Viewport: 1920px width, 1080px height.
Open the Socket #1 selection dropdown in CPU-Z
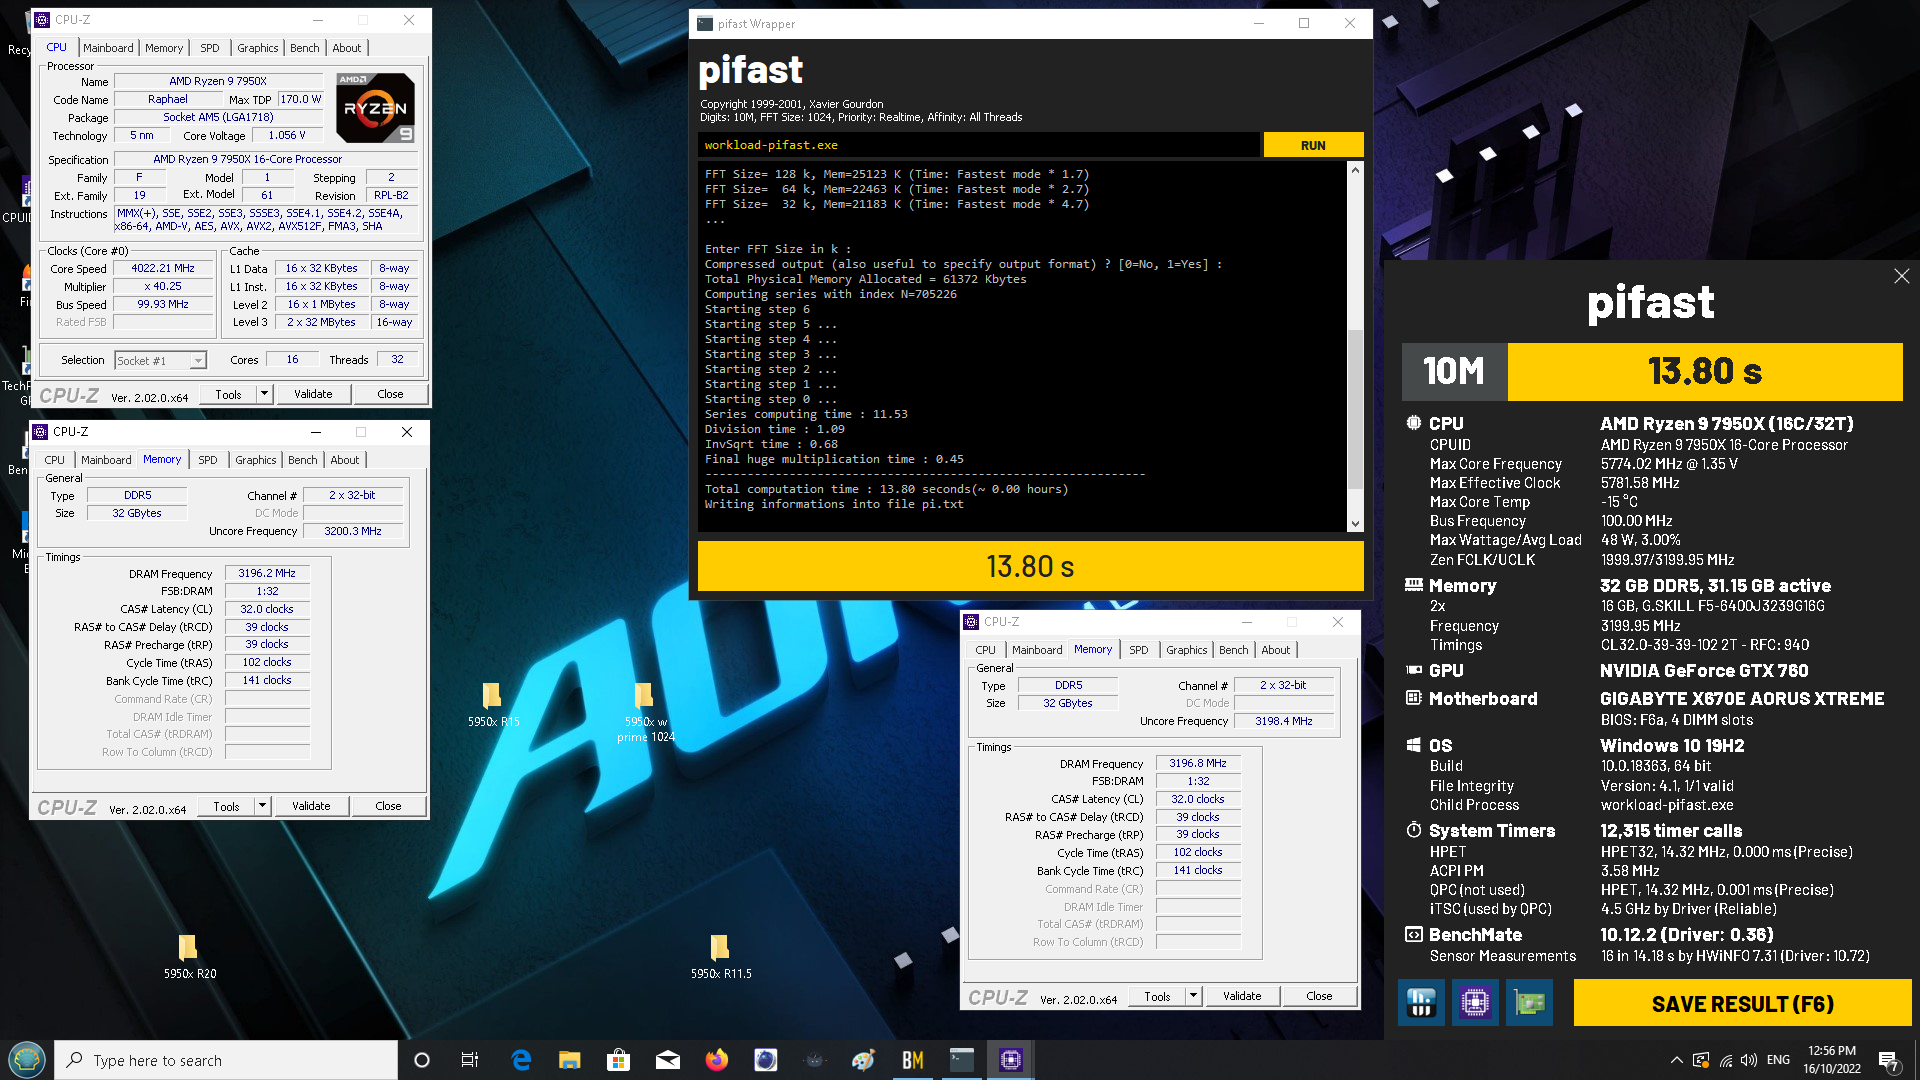point(160,360)
